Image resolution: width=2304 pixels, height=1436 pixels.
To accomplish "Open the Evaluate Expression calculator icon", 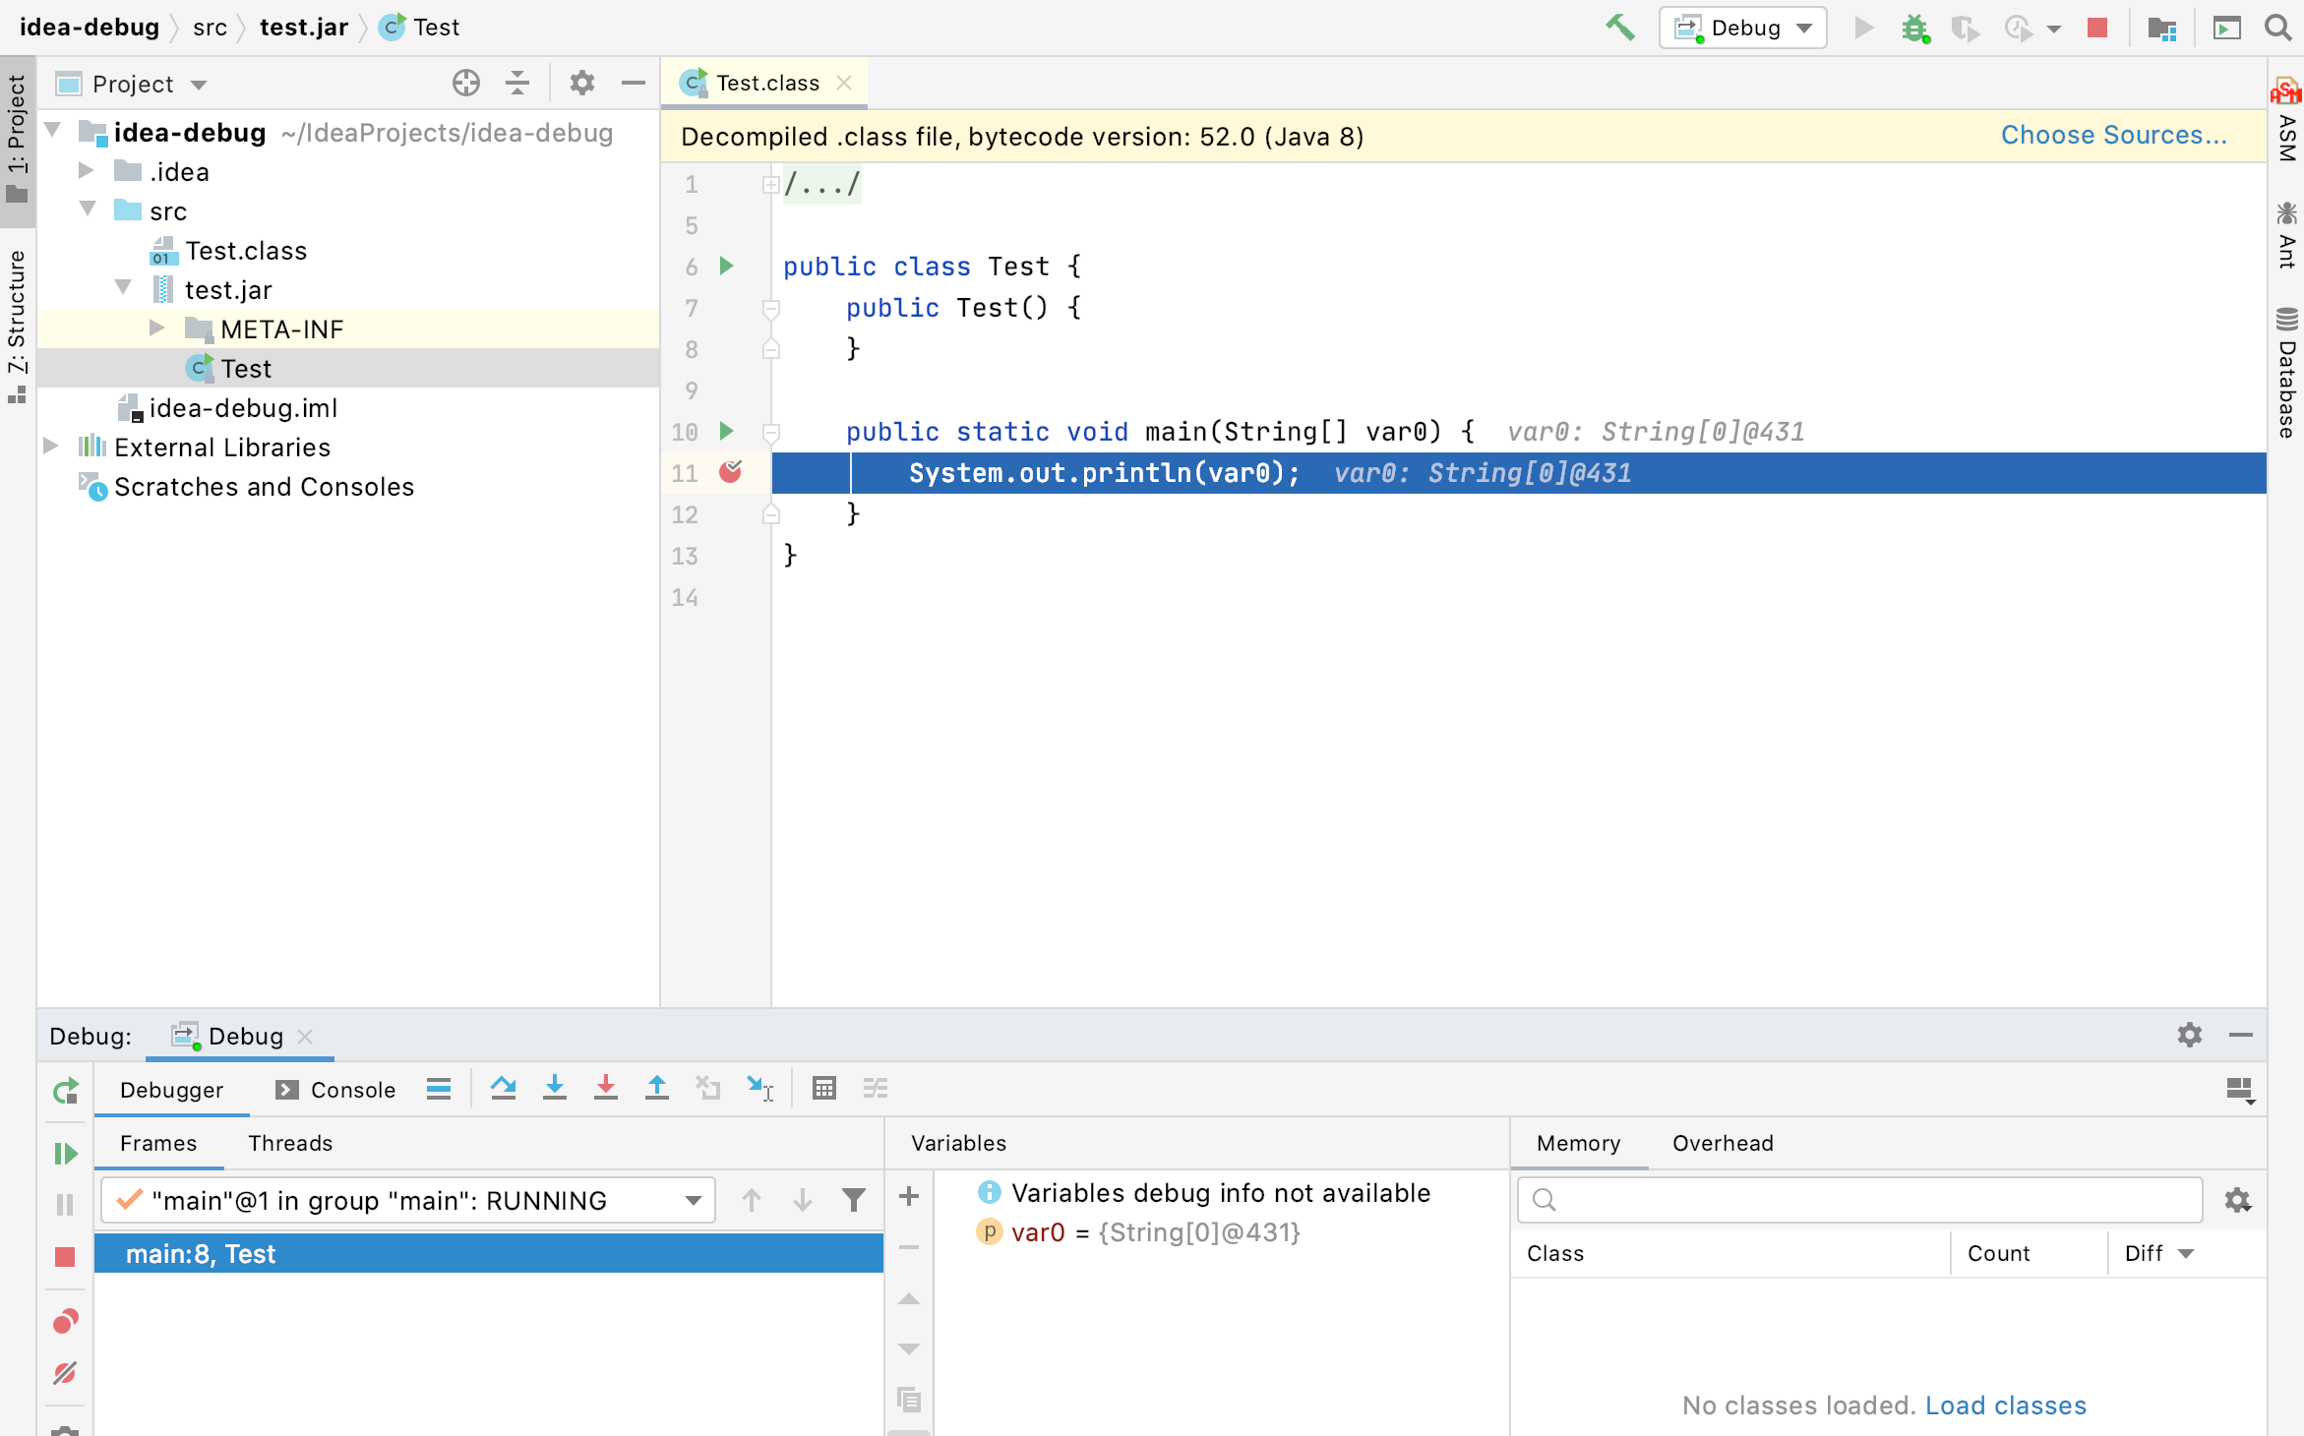I will tap(823, 1088).
